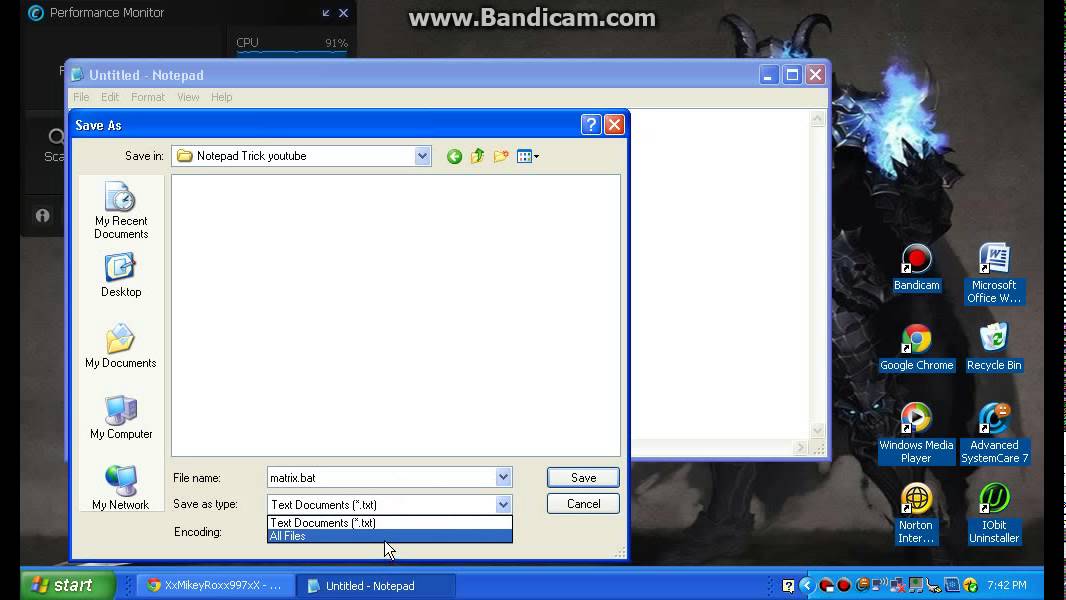Click Notepad horizontal scrollbar right arrow
Image resolution: width=1066 pixels, height=600 pixels.
(800, 447)
